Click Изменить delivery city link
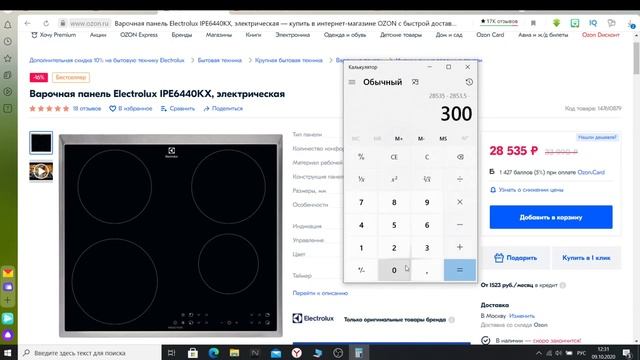This screenshot has height=360, width=640. pyautogui.click(x=522, y=316)
